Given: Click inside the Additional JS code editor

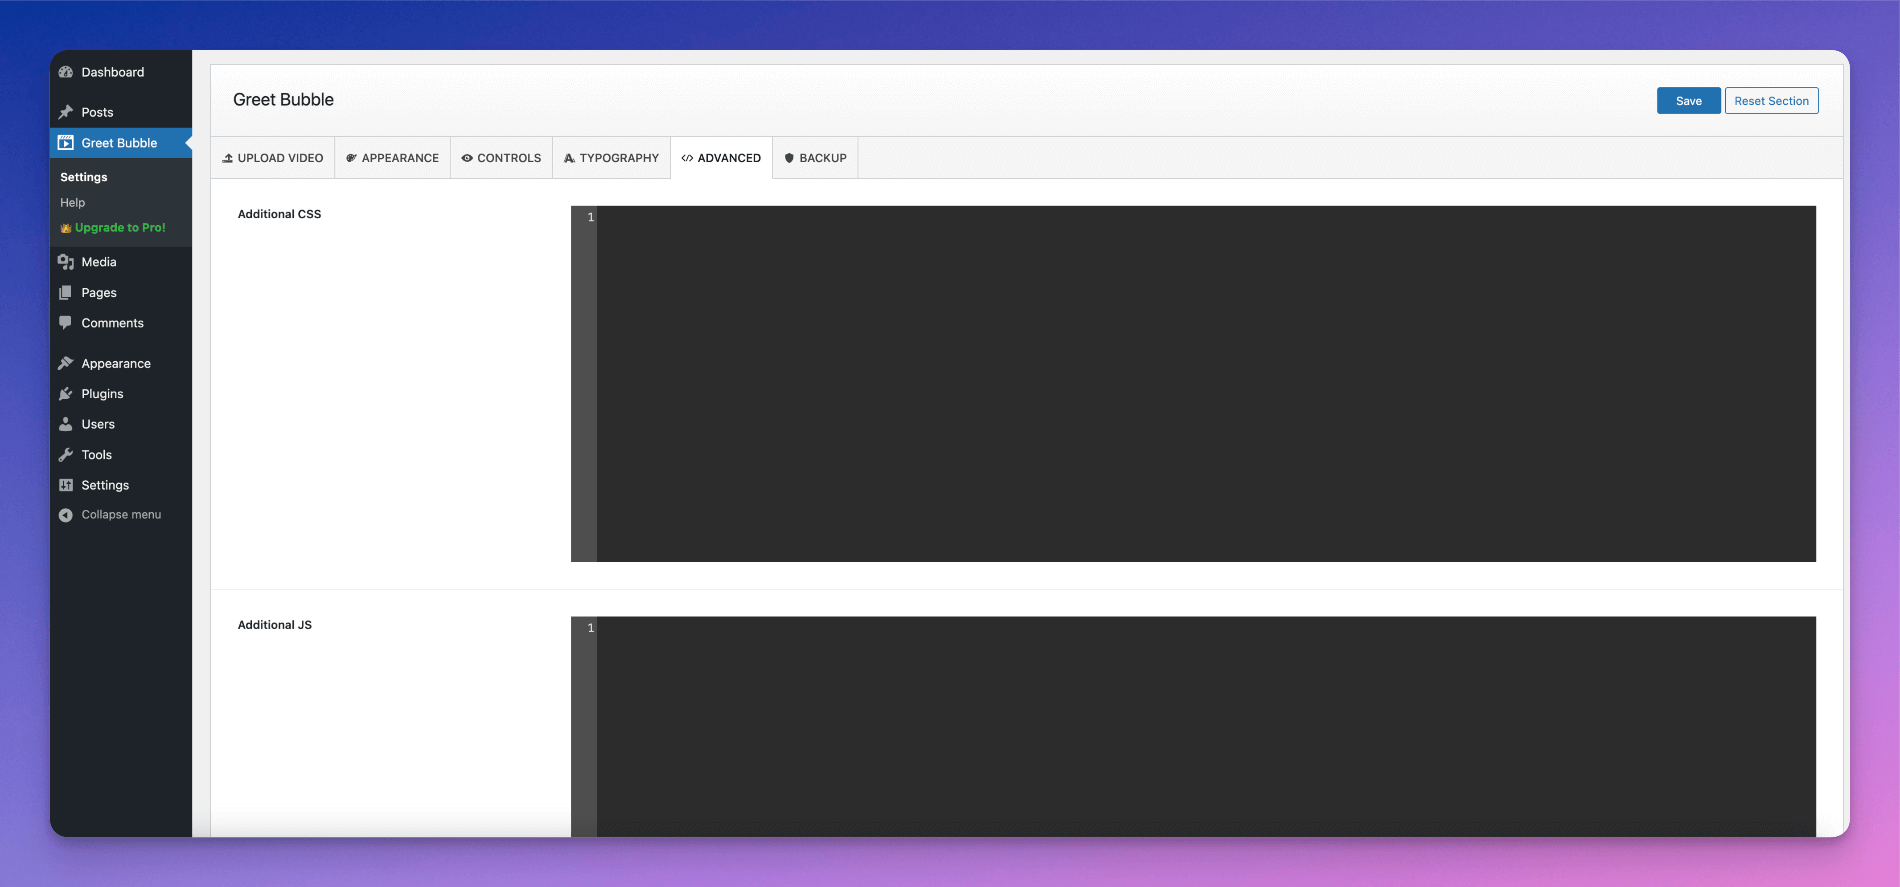Looking at the screenshot, I should pyautogui.click(x=1206, y=727).
